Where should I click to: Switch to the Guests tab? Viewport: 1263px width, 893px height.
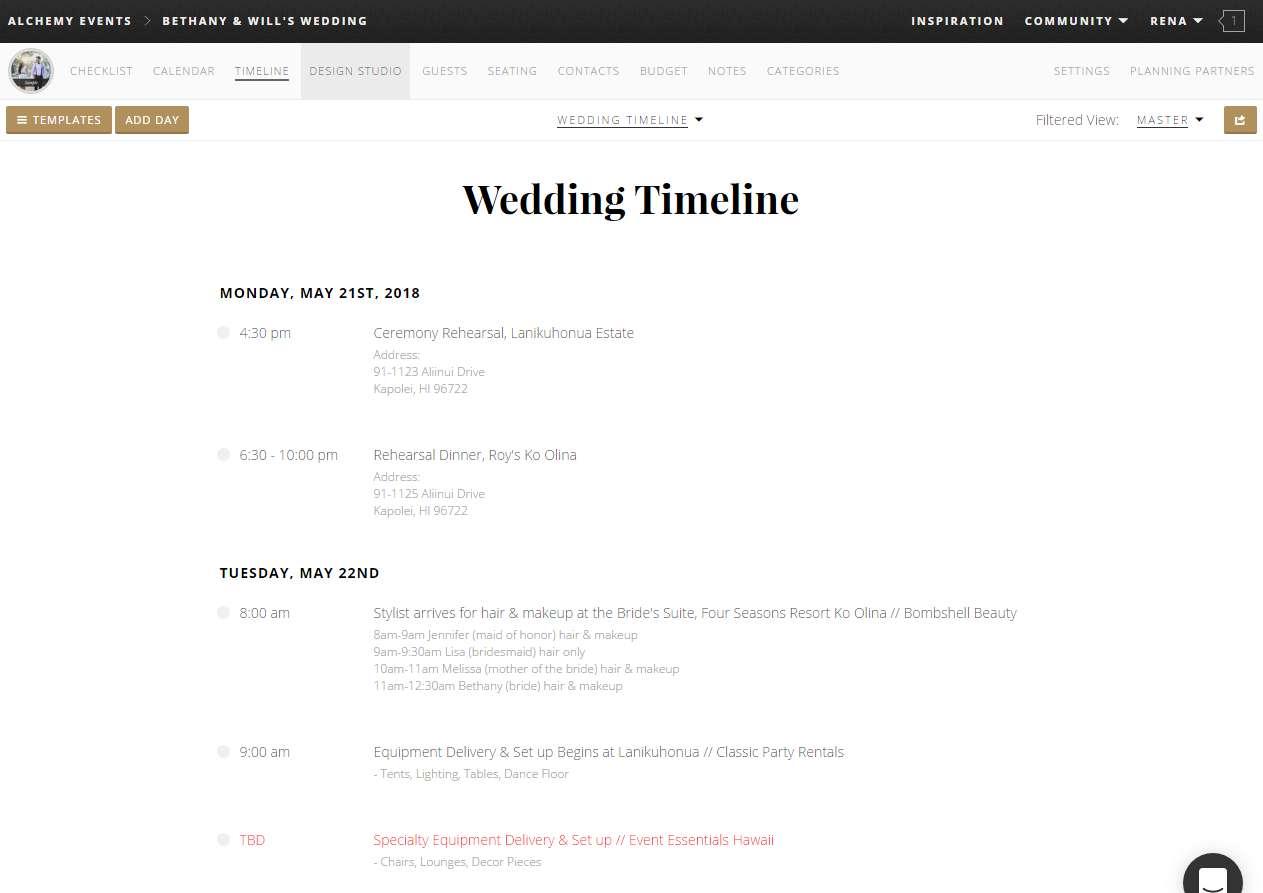click(x=445, y=71)
